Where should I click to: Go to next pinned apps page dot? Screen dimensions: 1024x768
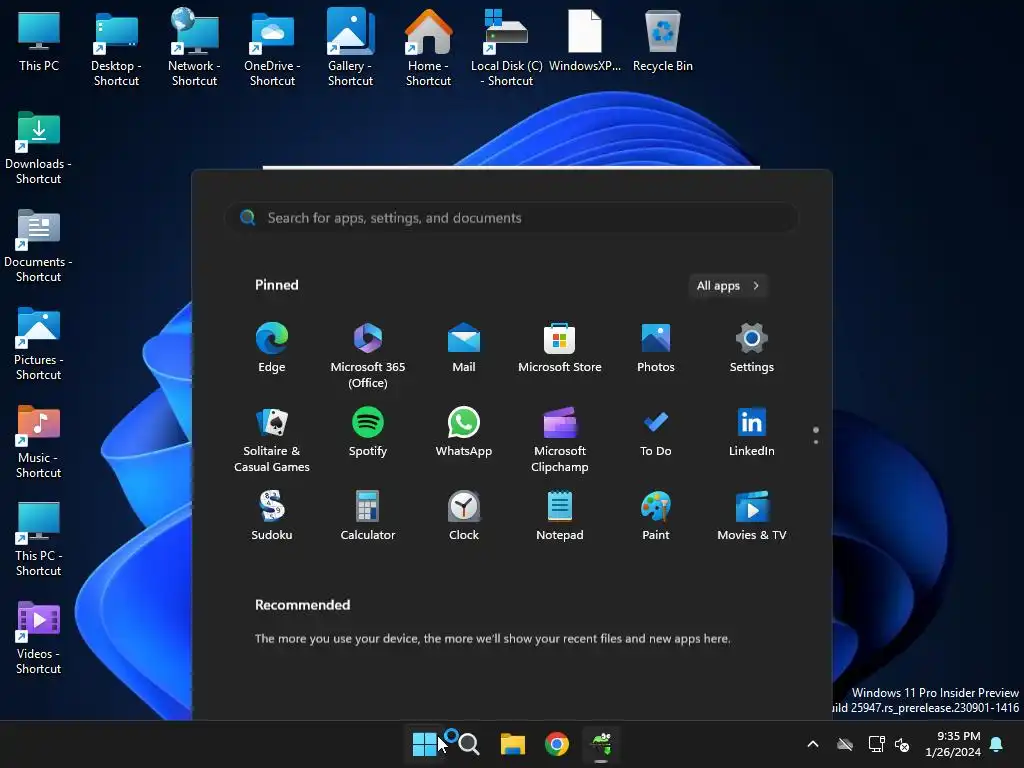816,442
